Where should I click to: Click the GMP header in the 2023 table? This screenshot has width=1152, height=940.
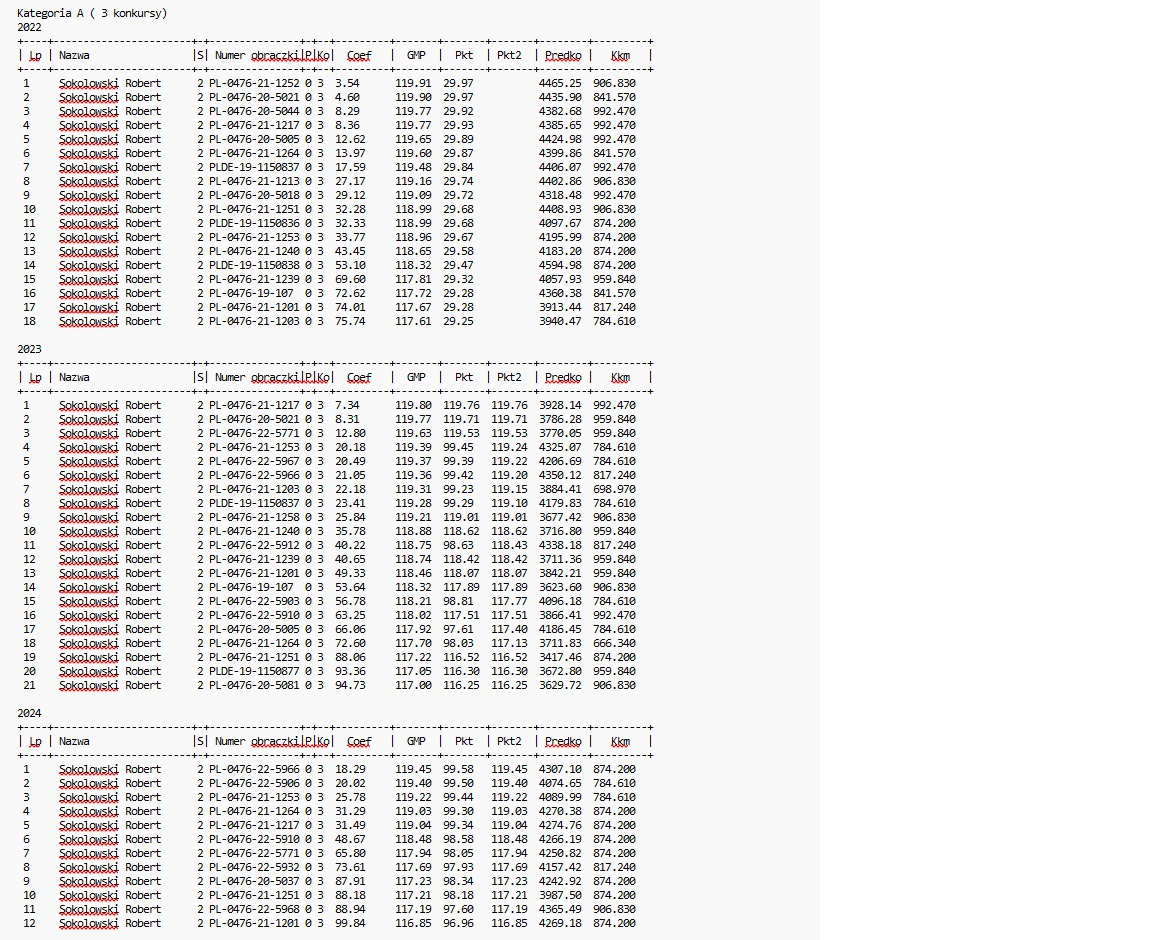(416, 377)
